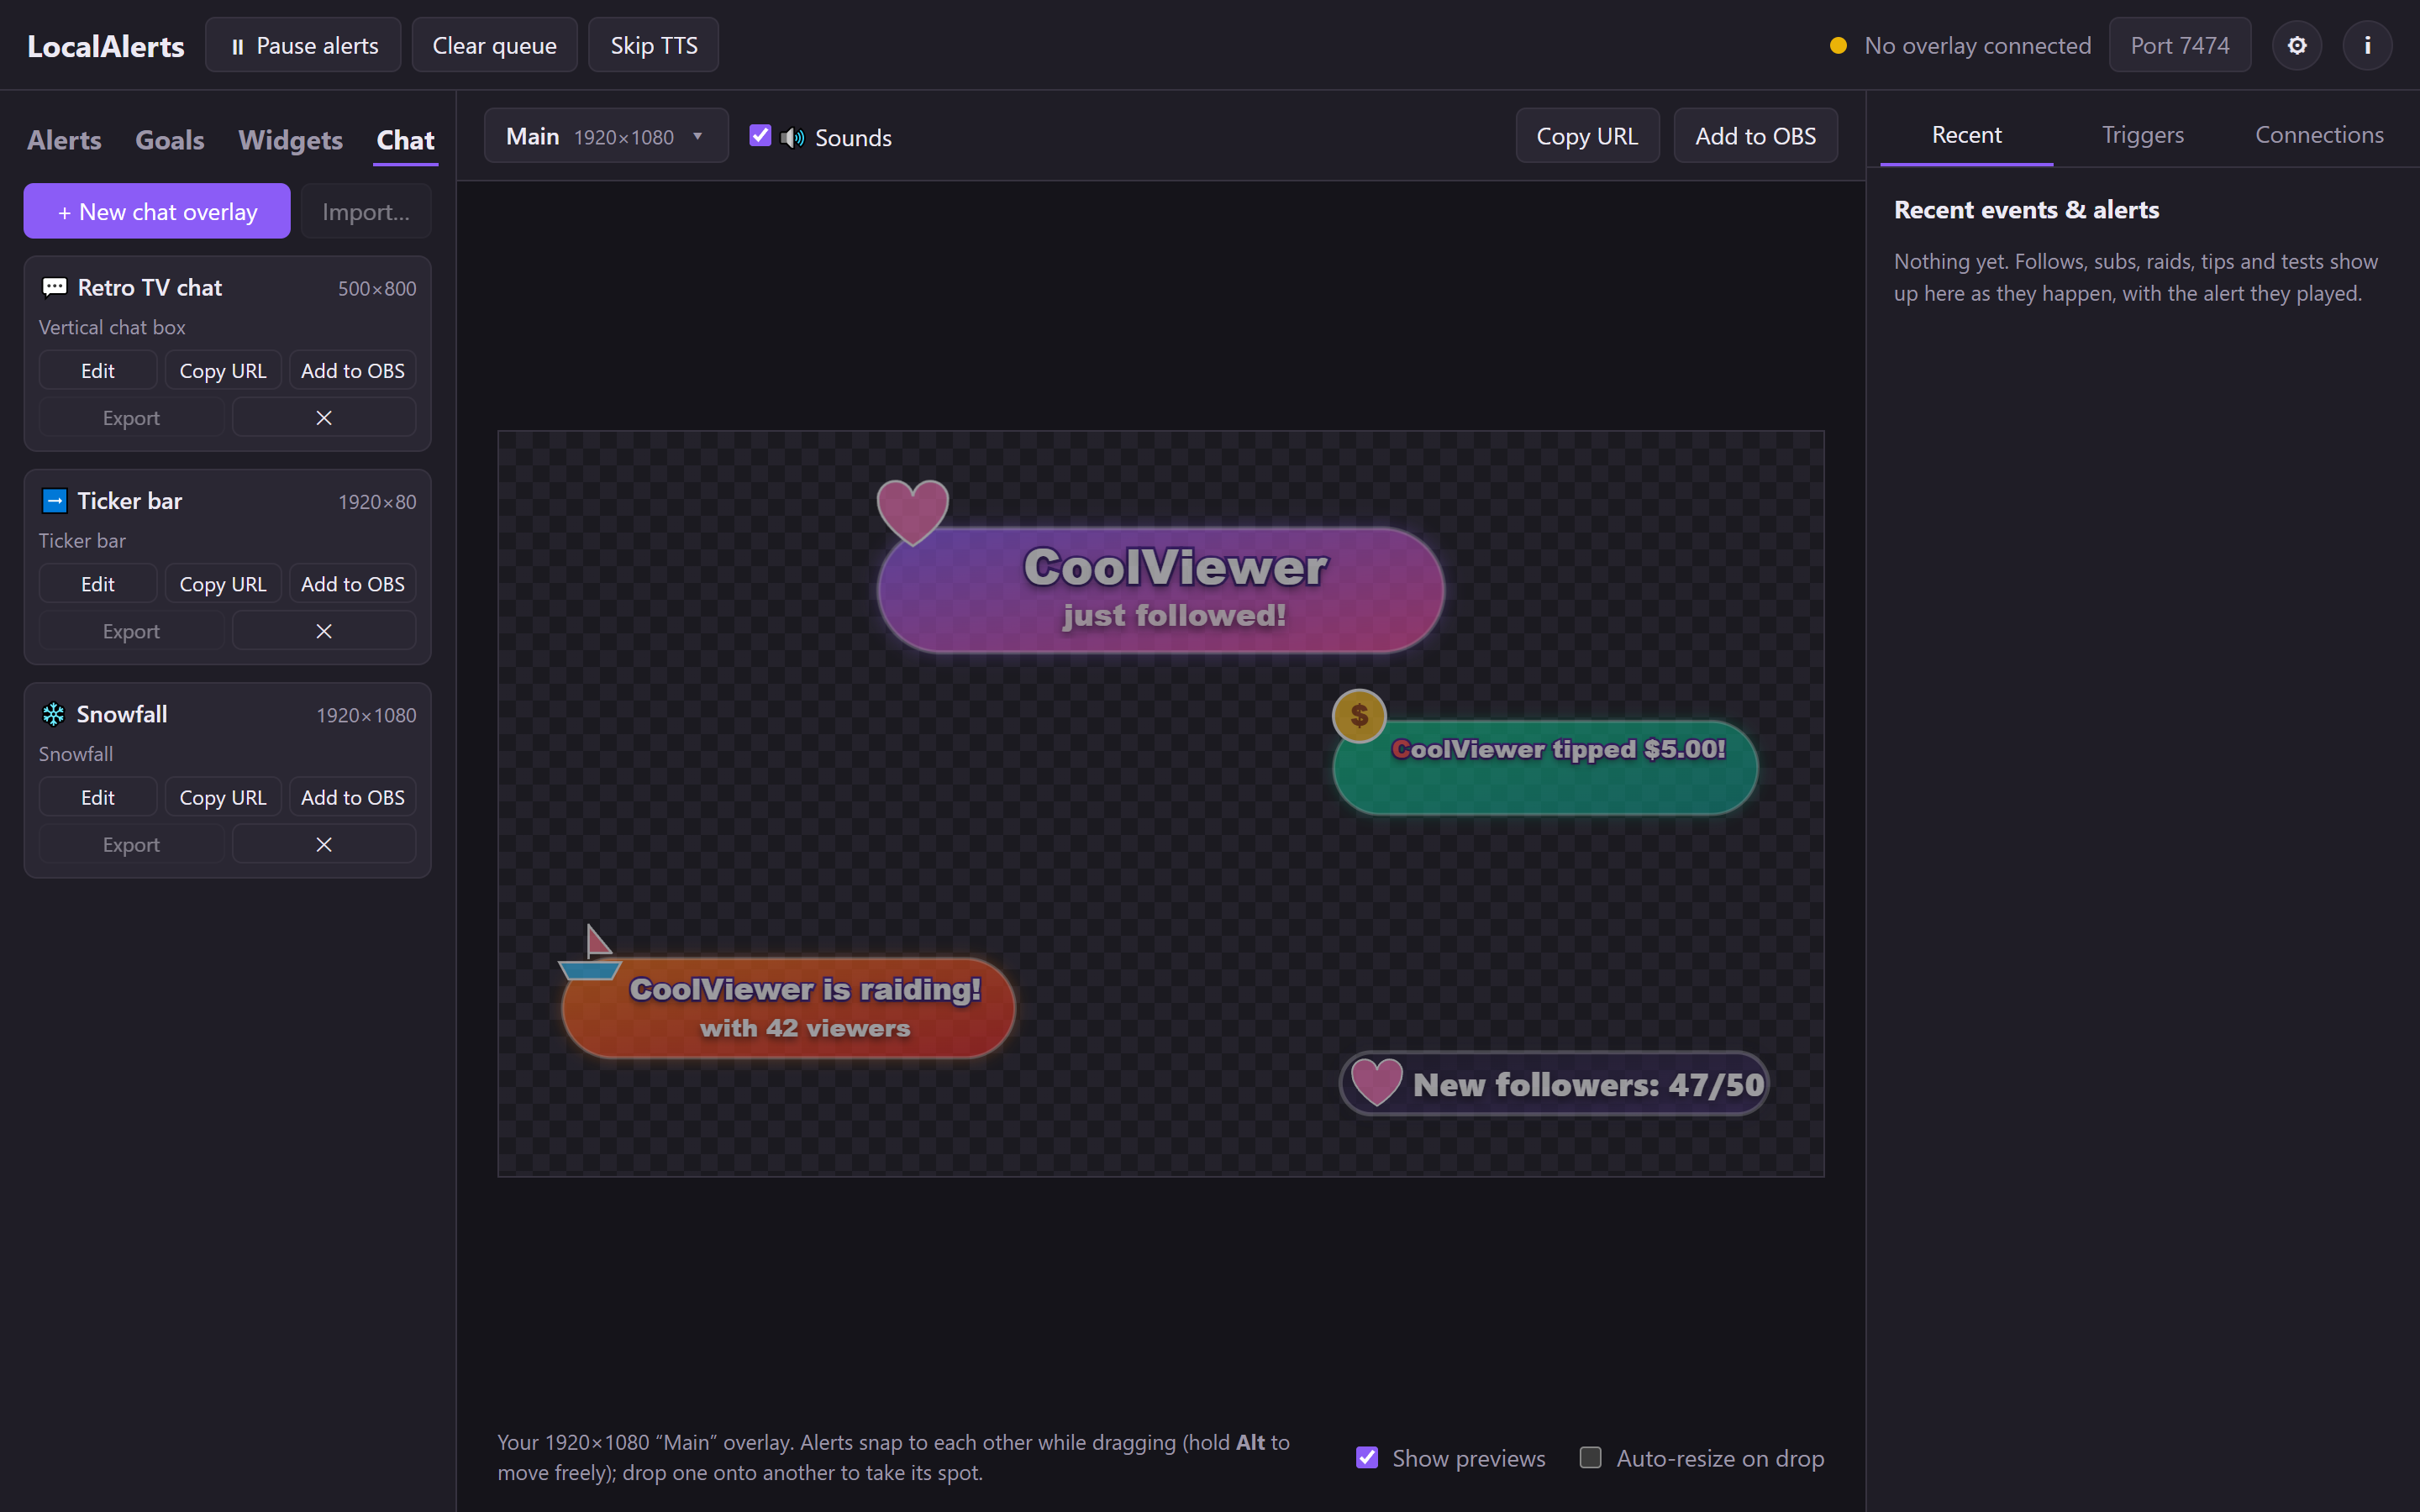Switch to the Widgets tab
Viewport: 2420px width, 1512px height.
click(x=290, y=140)
